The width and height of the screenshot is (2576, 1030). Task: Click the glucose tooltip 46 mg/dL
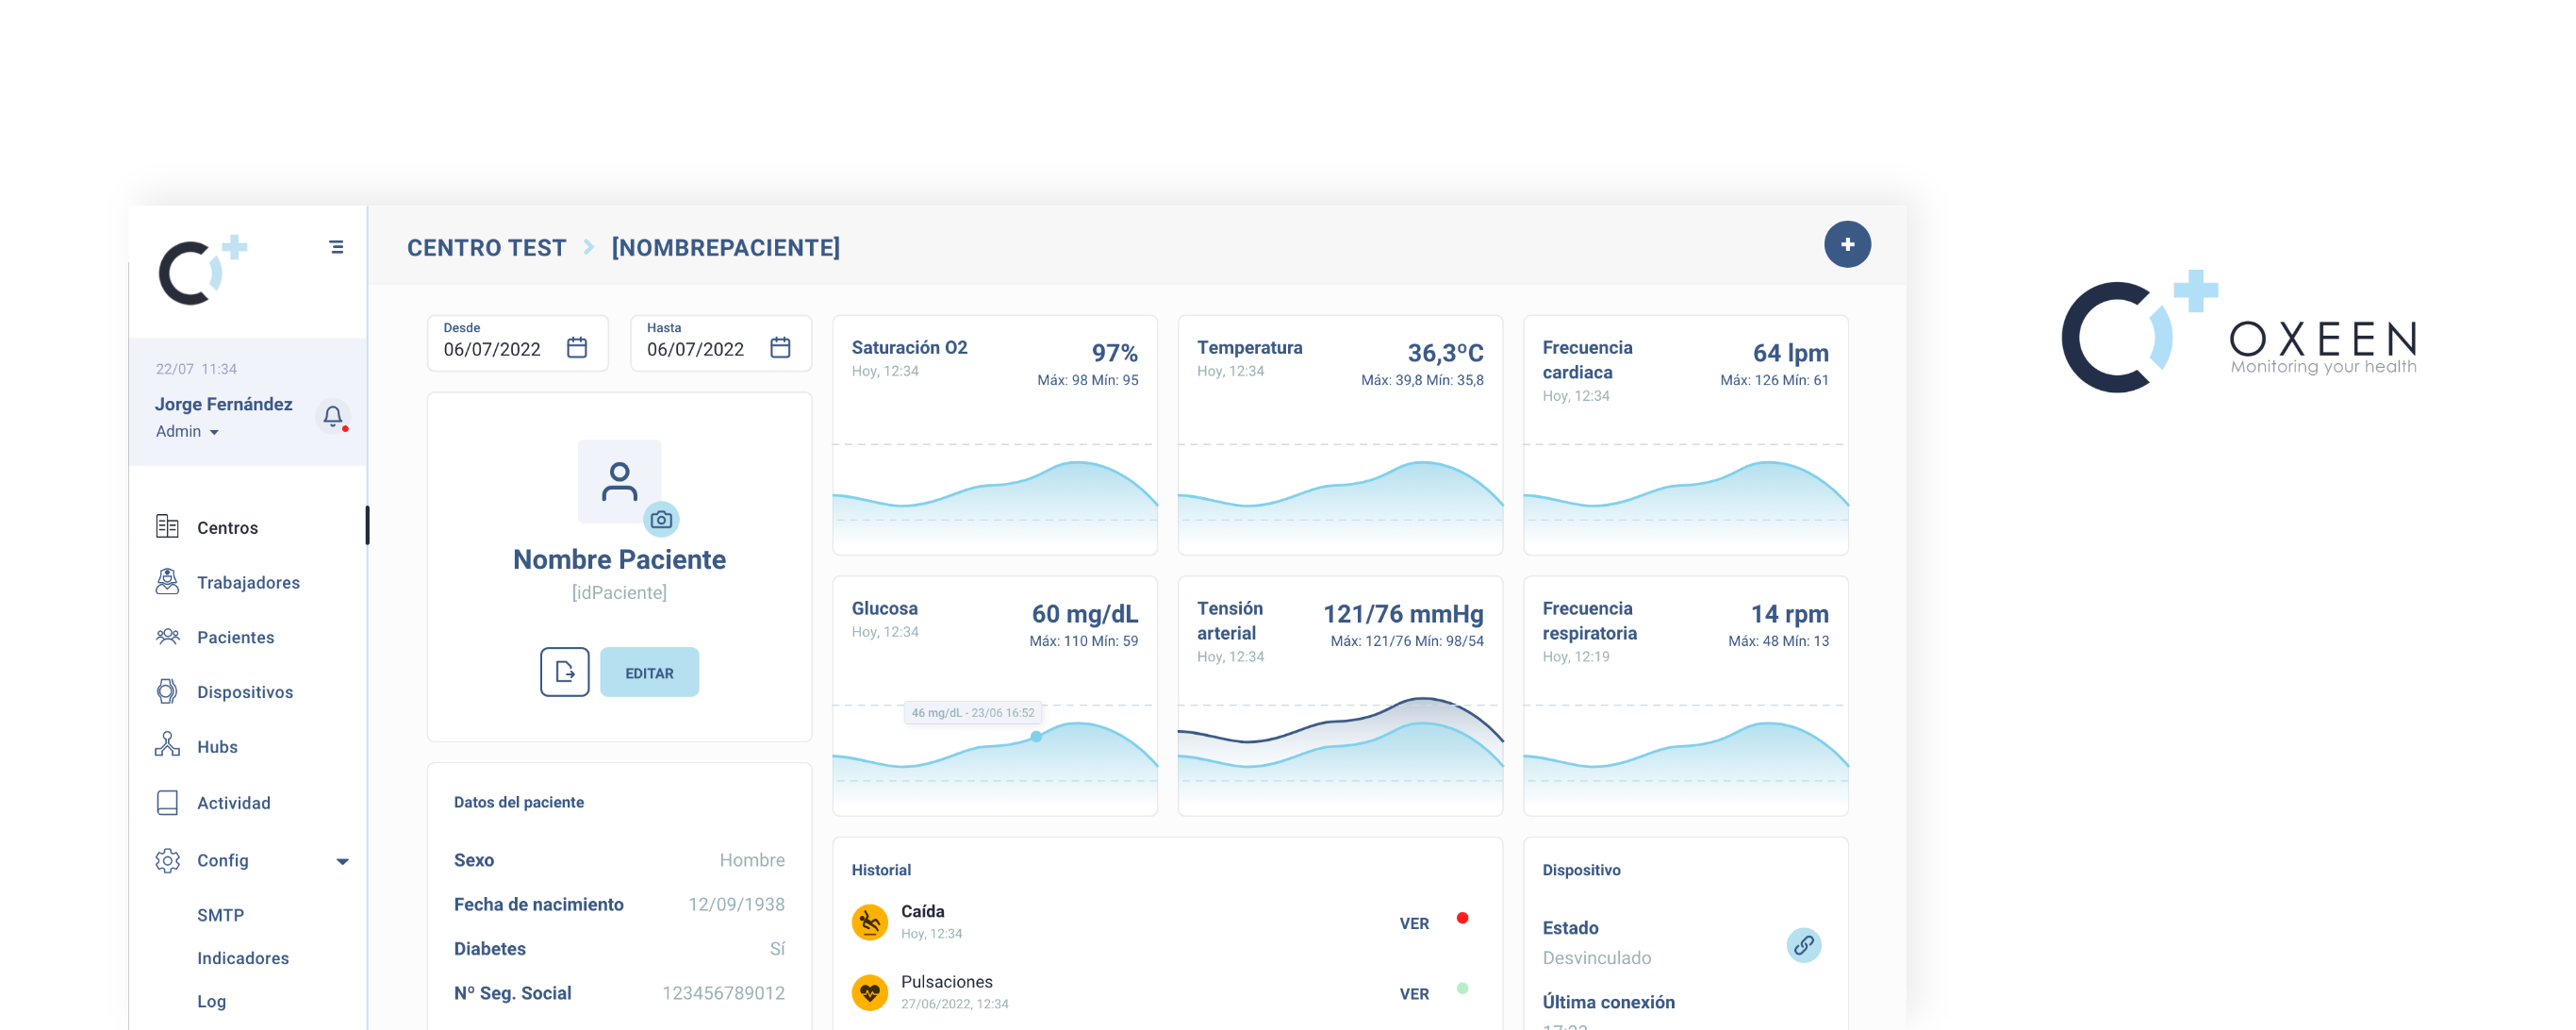point(972,712)
